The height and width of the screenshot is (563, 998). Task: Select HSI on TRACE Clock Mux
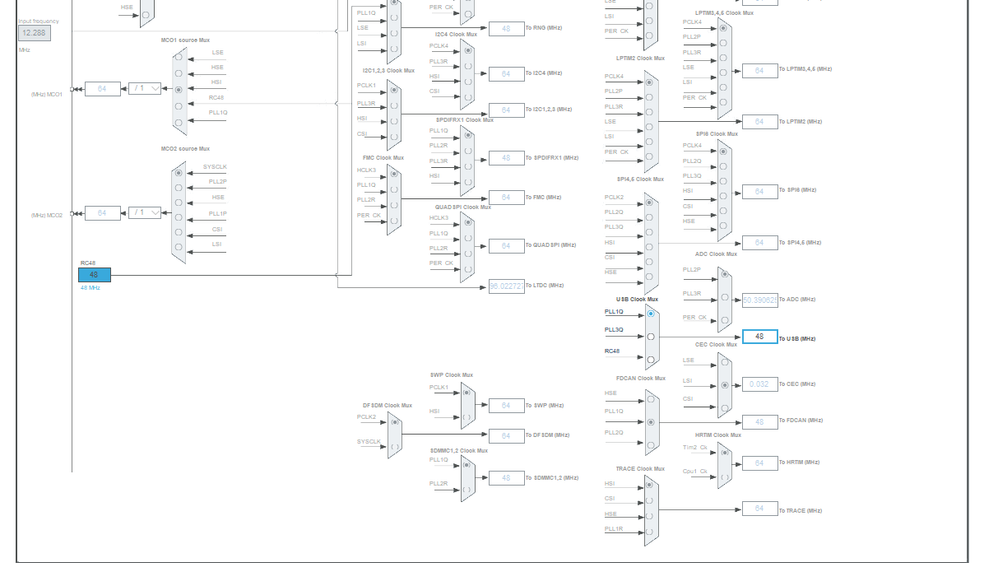649,485
